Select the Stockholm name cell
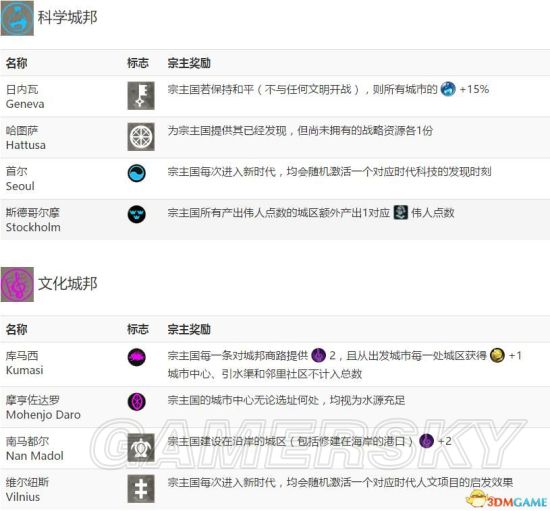Screen dimensions: 550x511 (x=33, y=220)
